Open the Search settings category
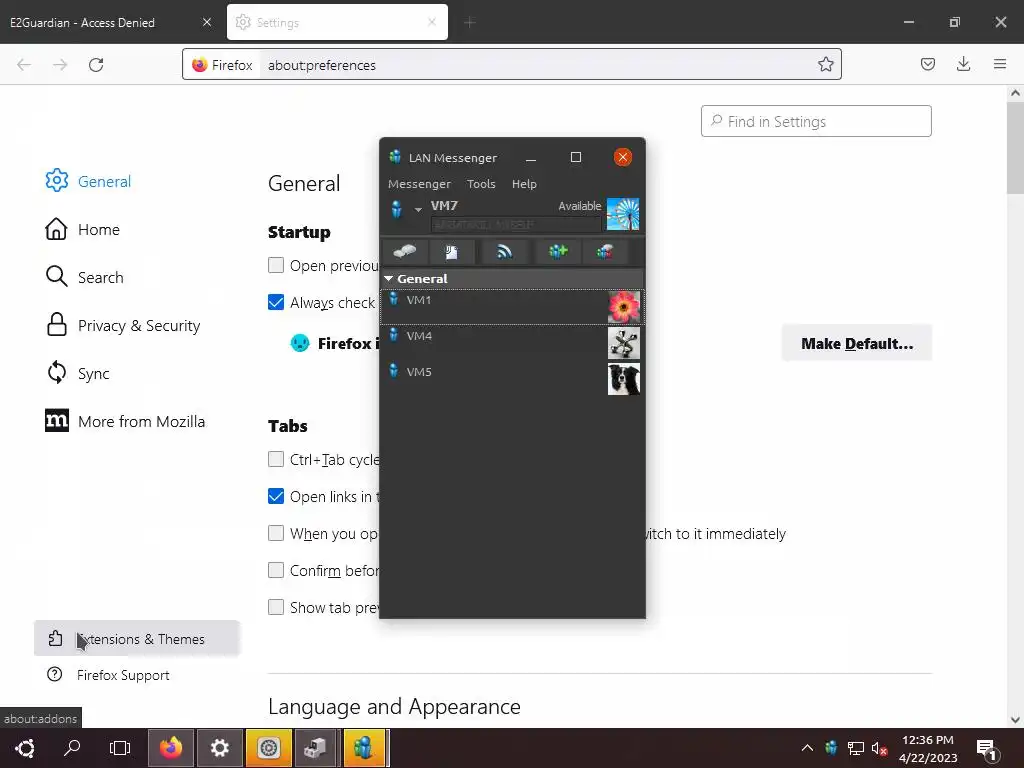The image size is (1024, 768). point(84,277)
